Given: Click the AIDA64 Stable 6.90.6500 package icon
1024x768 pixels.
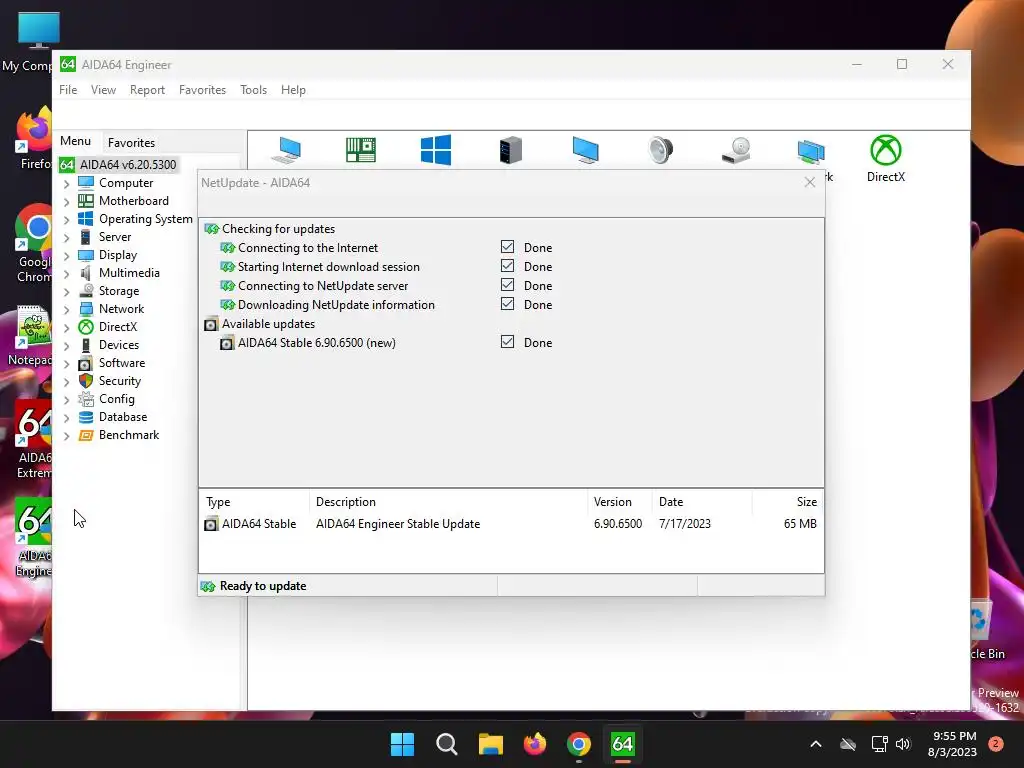Looking at the screenshot, I should pos(227,343).
